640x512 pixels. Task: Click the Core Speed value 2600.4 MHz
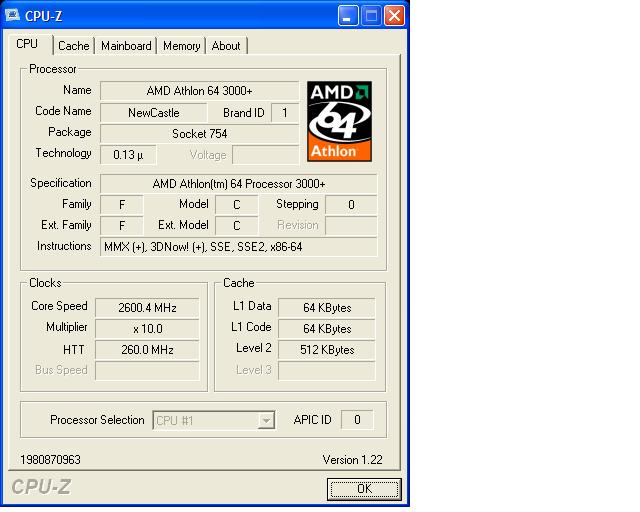click(x=146, y=307)
